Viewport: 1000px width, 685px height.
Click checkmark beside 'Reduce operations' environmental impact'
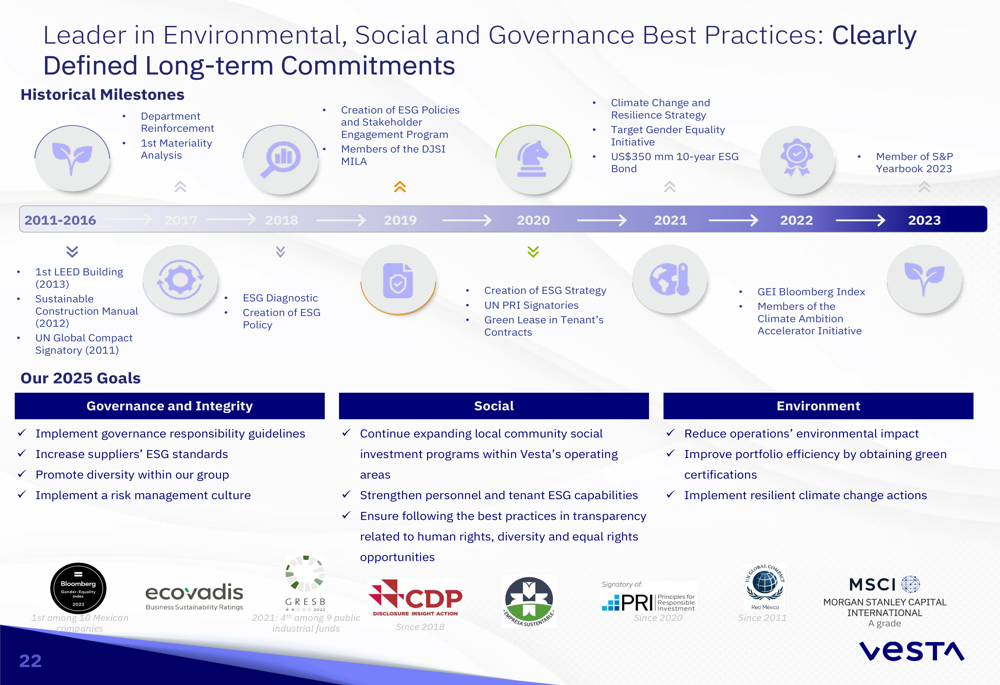(670, 433)
